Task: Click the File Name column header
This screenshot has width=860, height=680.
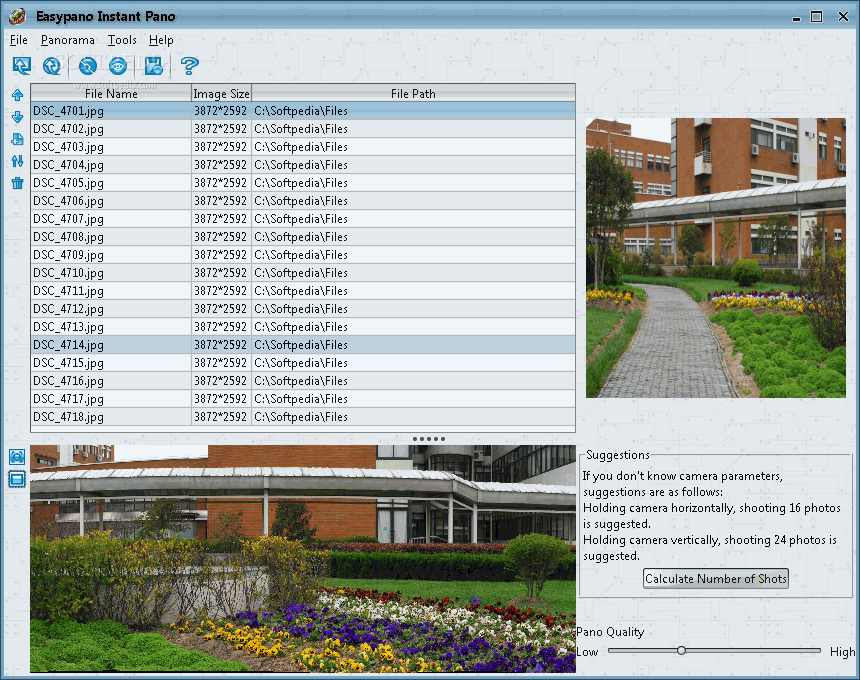Action: [x=111, y=94]
